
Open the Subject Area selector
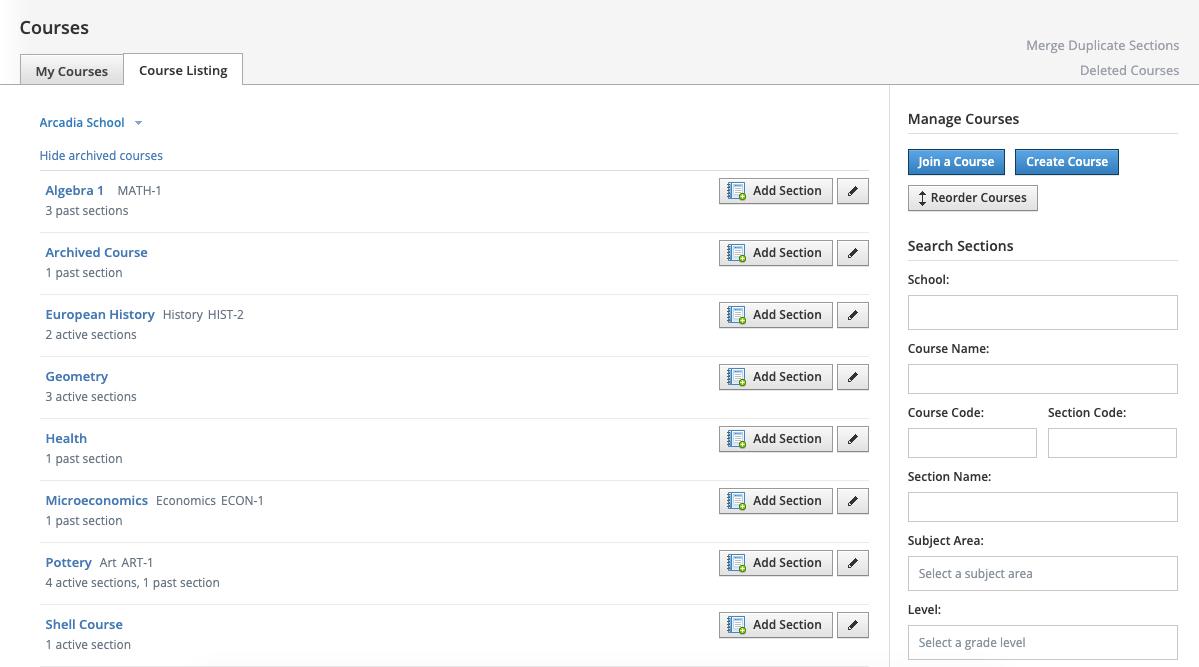tap(1042, 574)
